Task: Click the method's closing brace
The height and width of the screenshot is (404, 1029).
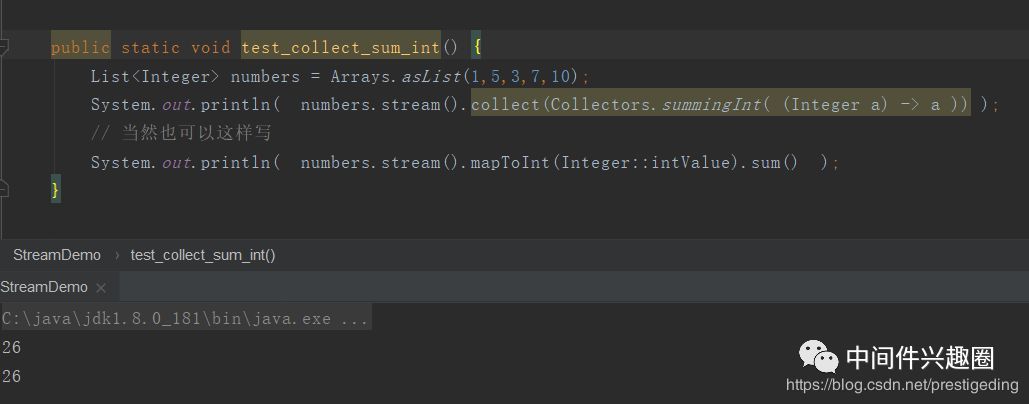Action: point(56,191)
